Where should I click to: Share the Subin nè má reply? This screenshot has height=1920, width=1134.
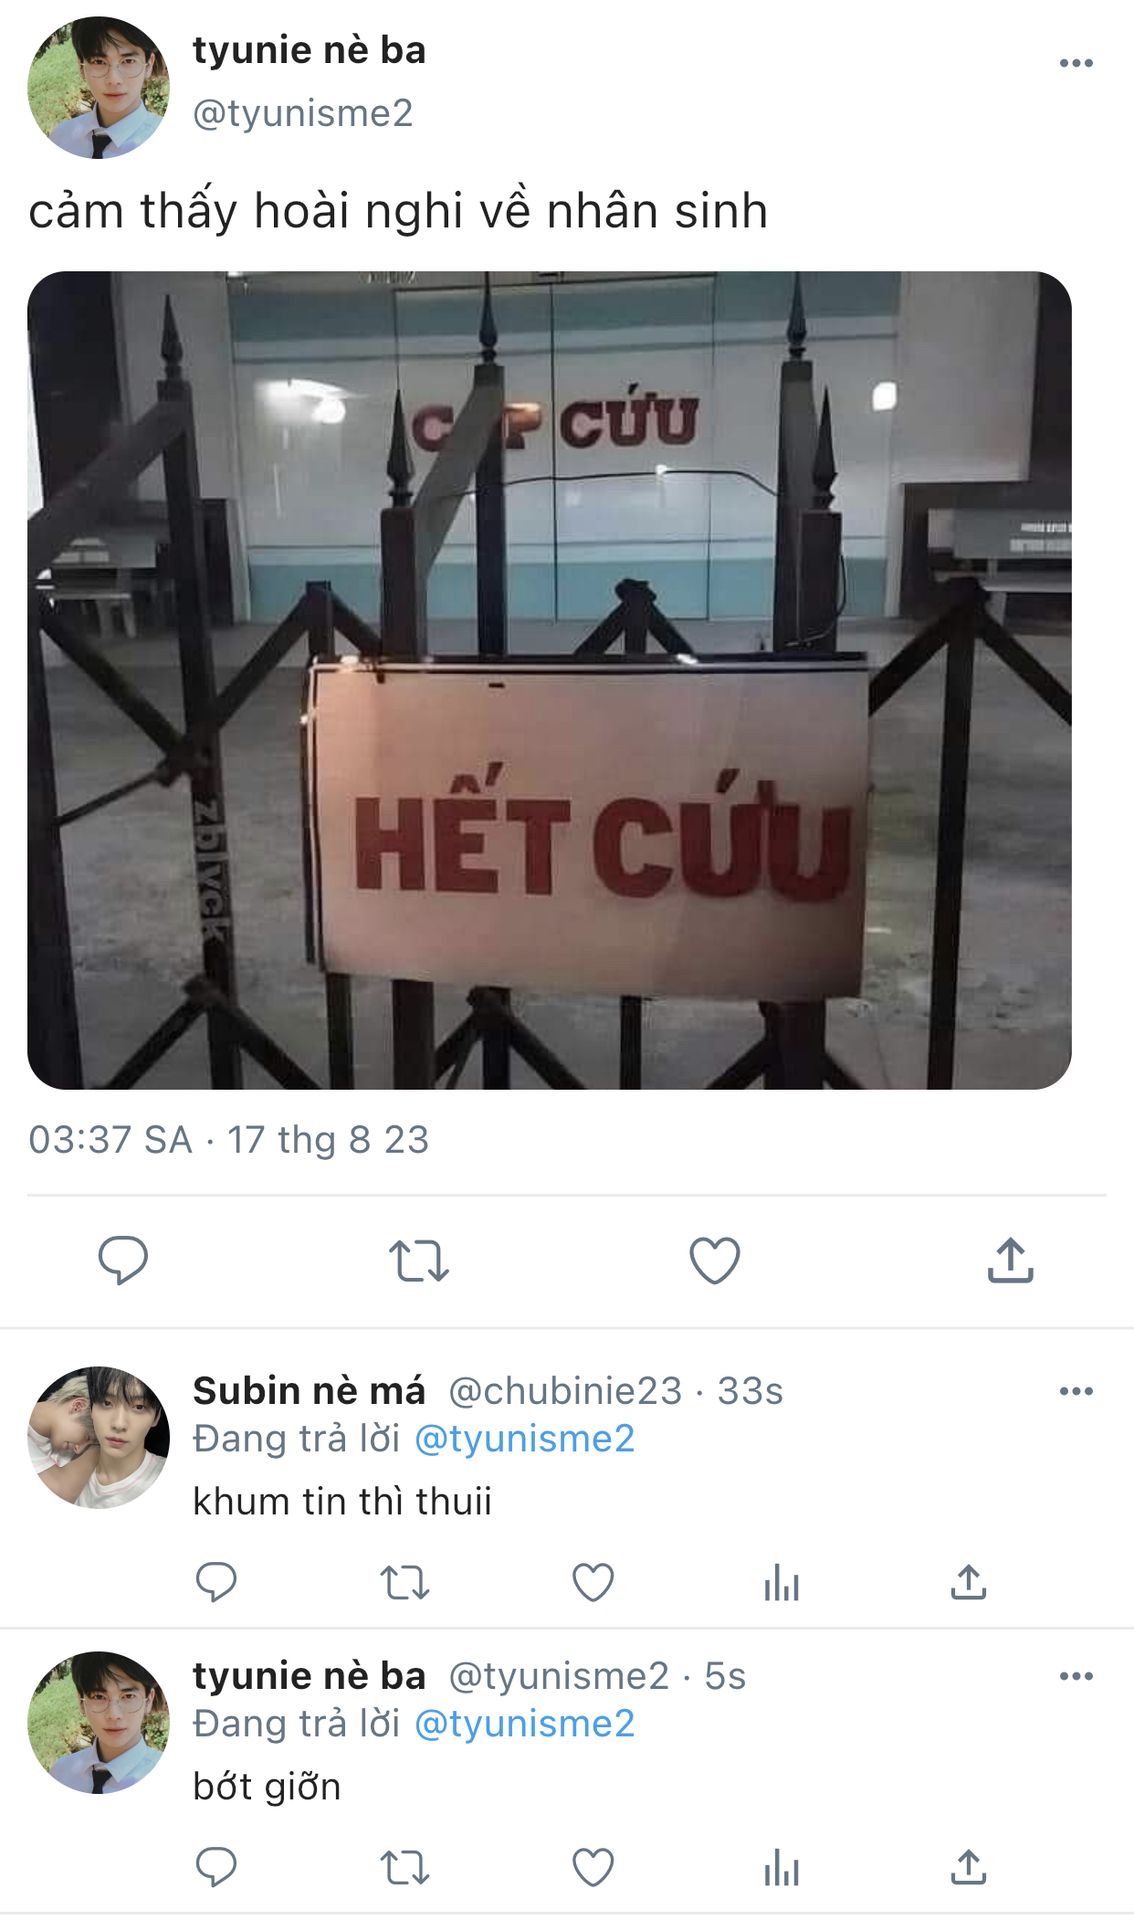point(969,1582)
